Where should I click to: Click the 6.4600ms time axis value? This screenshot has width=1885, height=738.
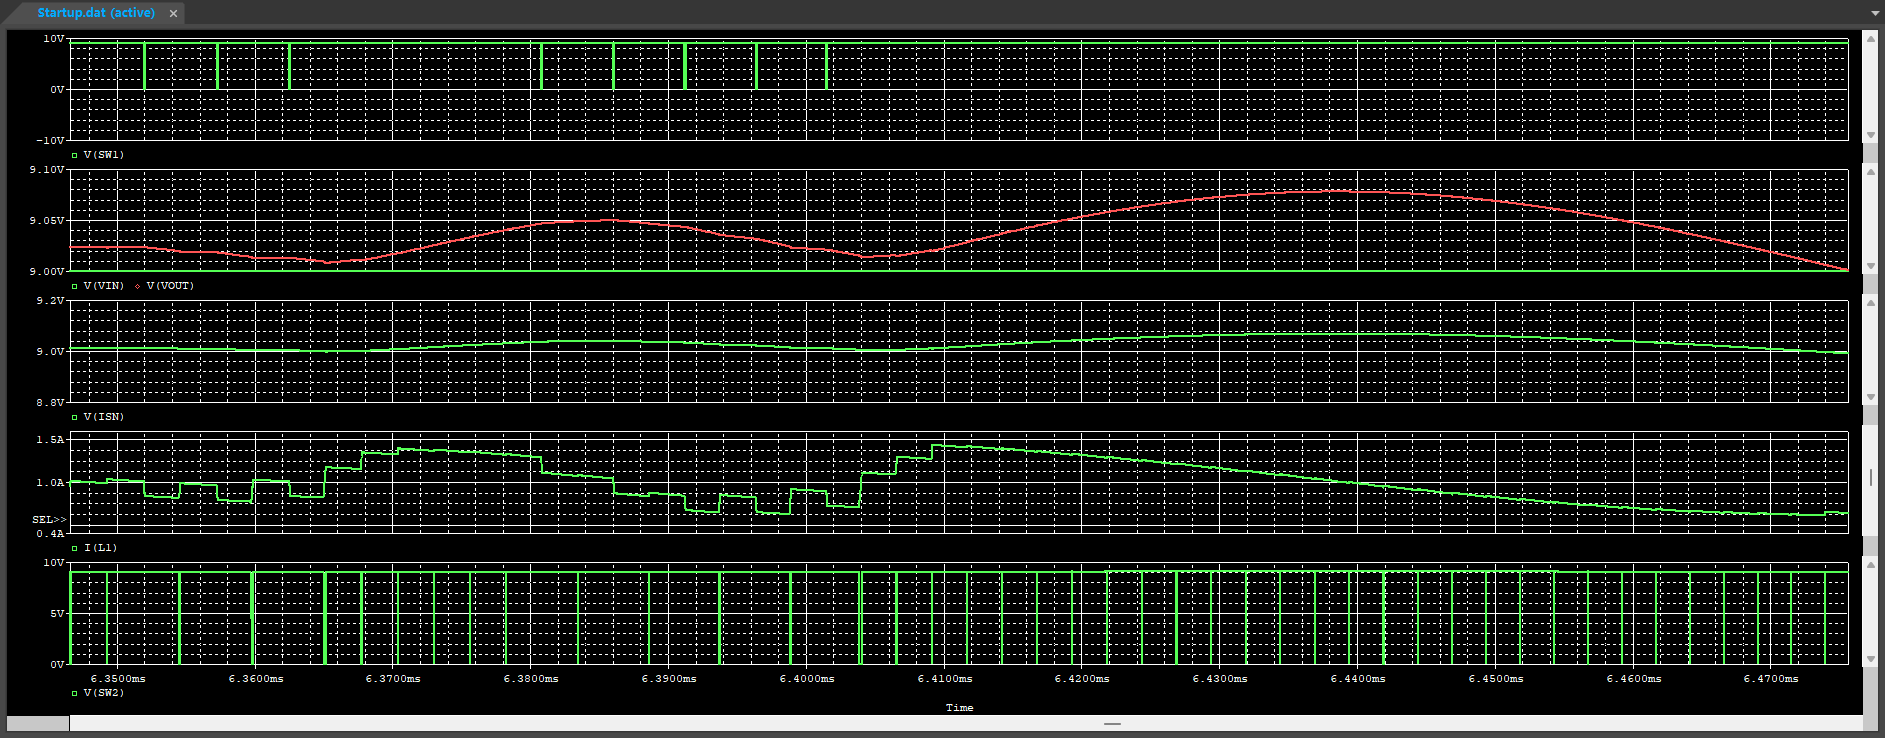(x=1634, y=679)
